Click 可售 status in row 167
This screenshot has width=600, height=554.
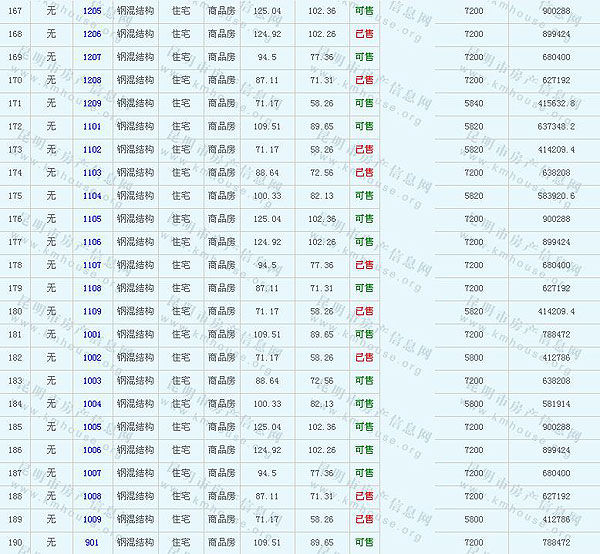click(x=364, y=11)
